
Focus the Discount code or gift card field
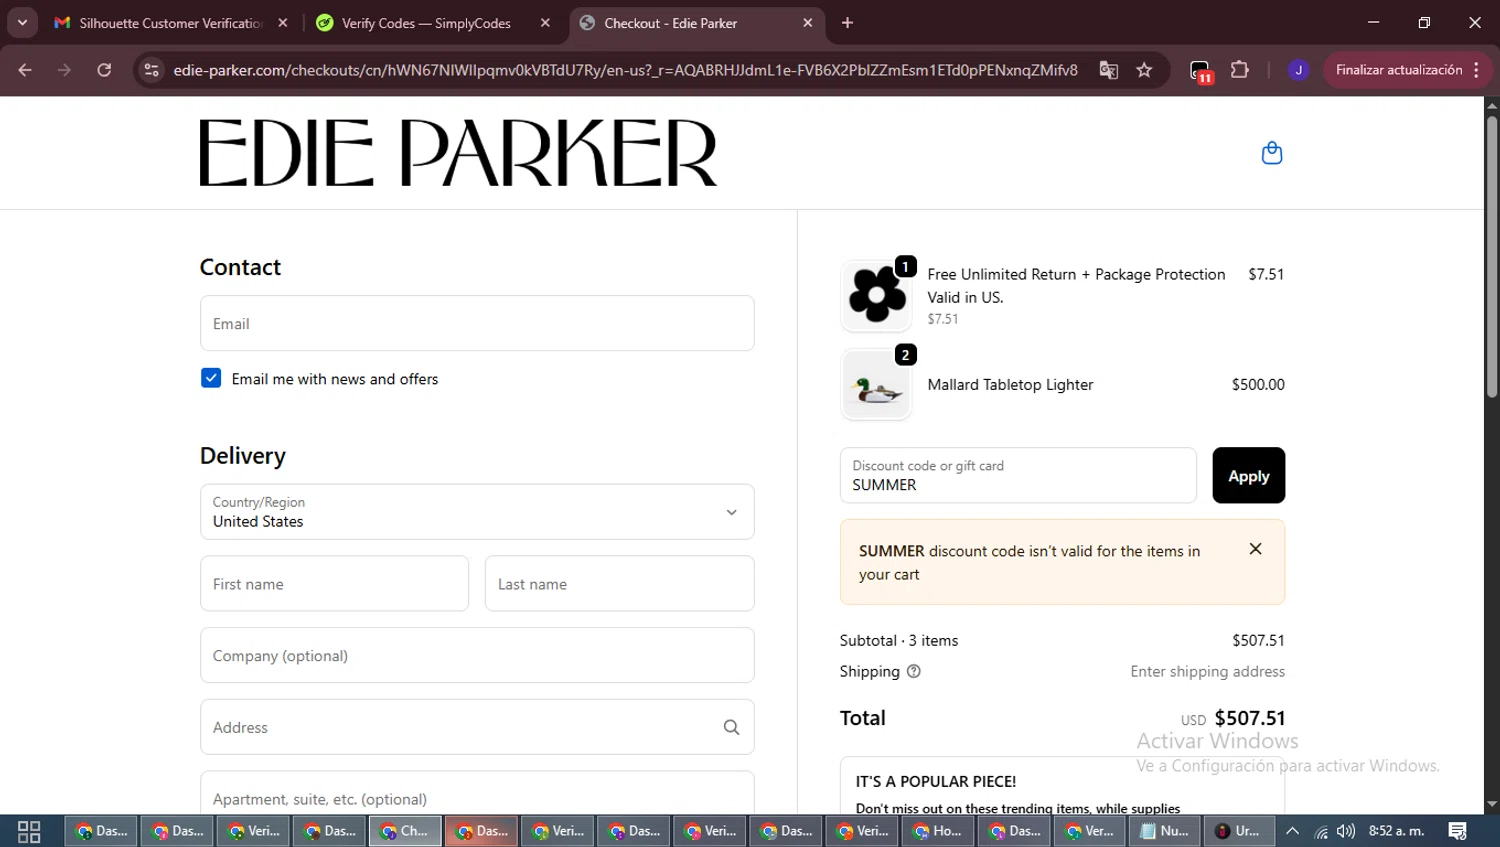click(1018, 475)
